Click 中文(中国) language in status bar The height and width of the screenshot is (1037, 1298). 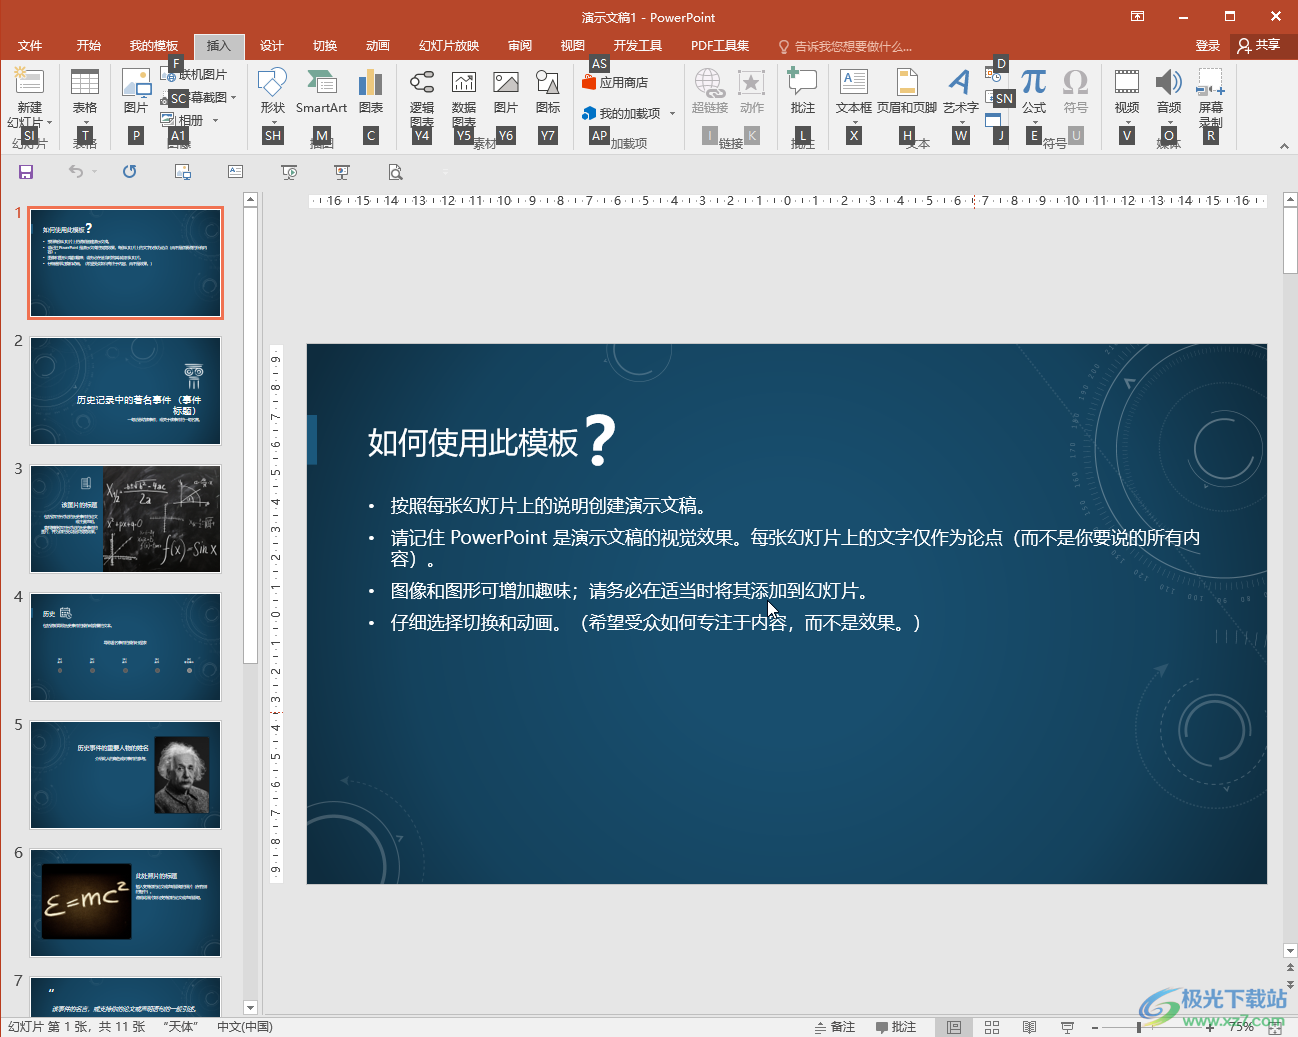click(x=245, y=1027)
